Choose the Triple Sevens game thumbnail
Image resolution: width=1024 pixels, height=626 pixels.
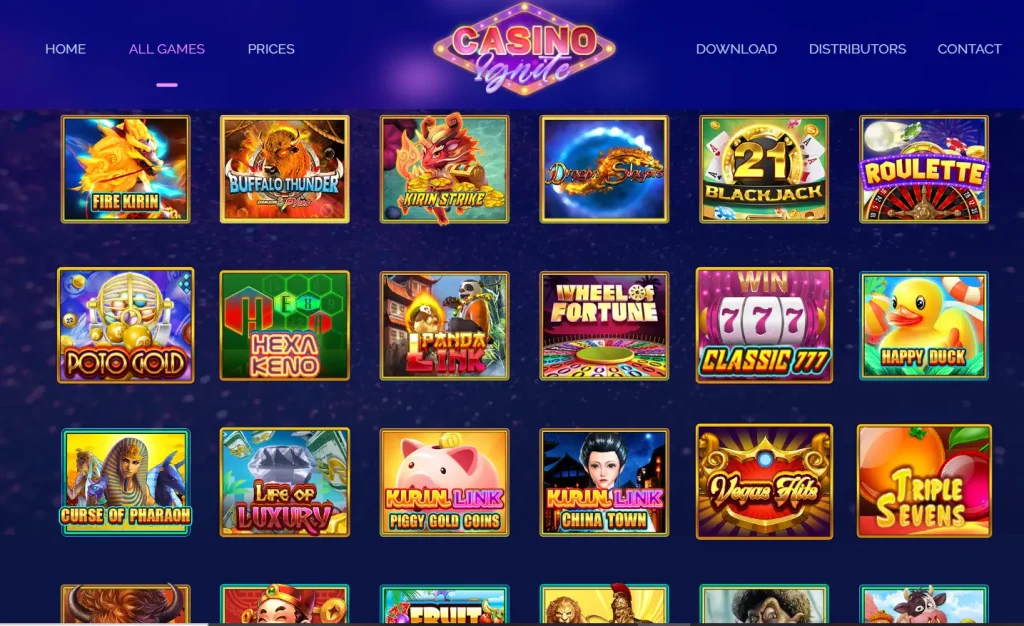[x=924, y=482]
